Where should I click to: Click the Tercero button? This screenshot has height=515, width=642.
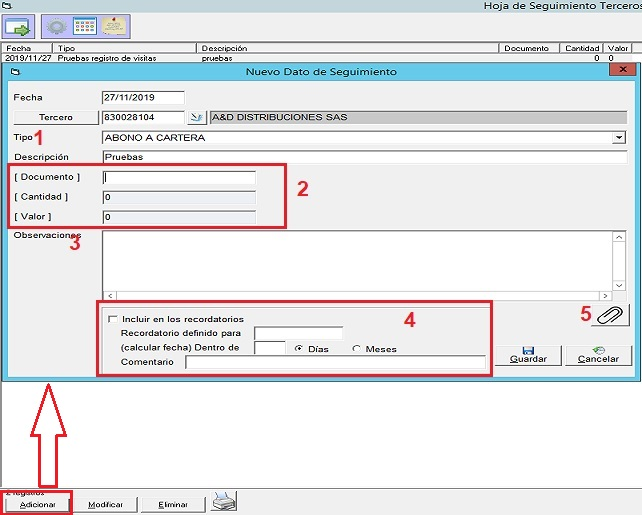click(56, 117)
